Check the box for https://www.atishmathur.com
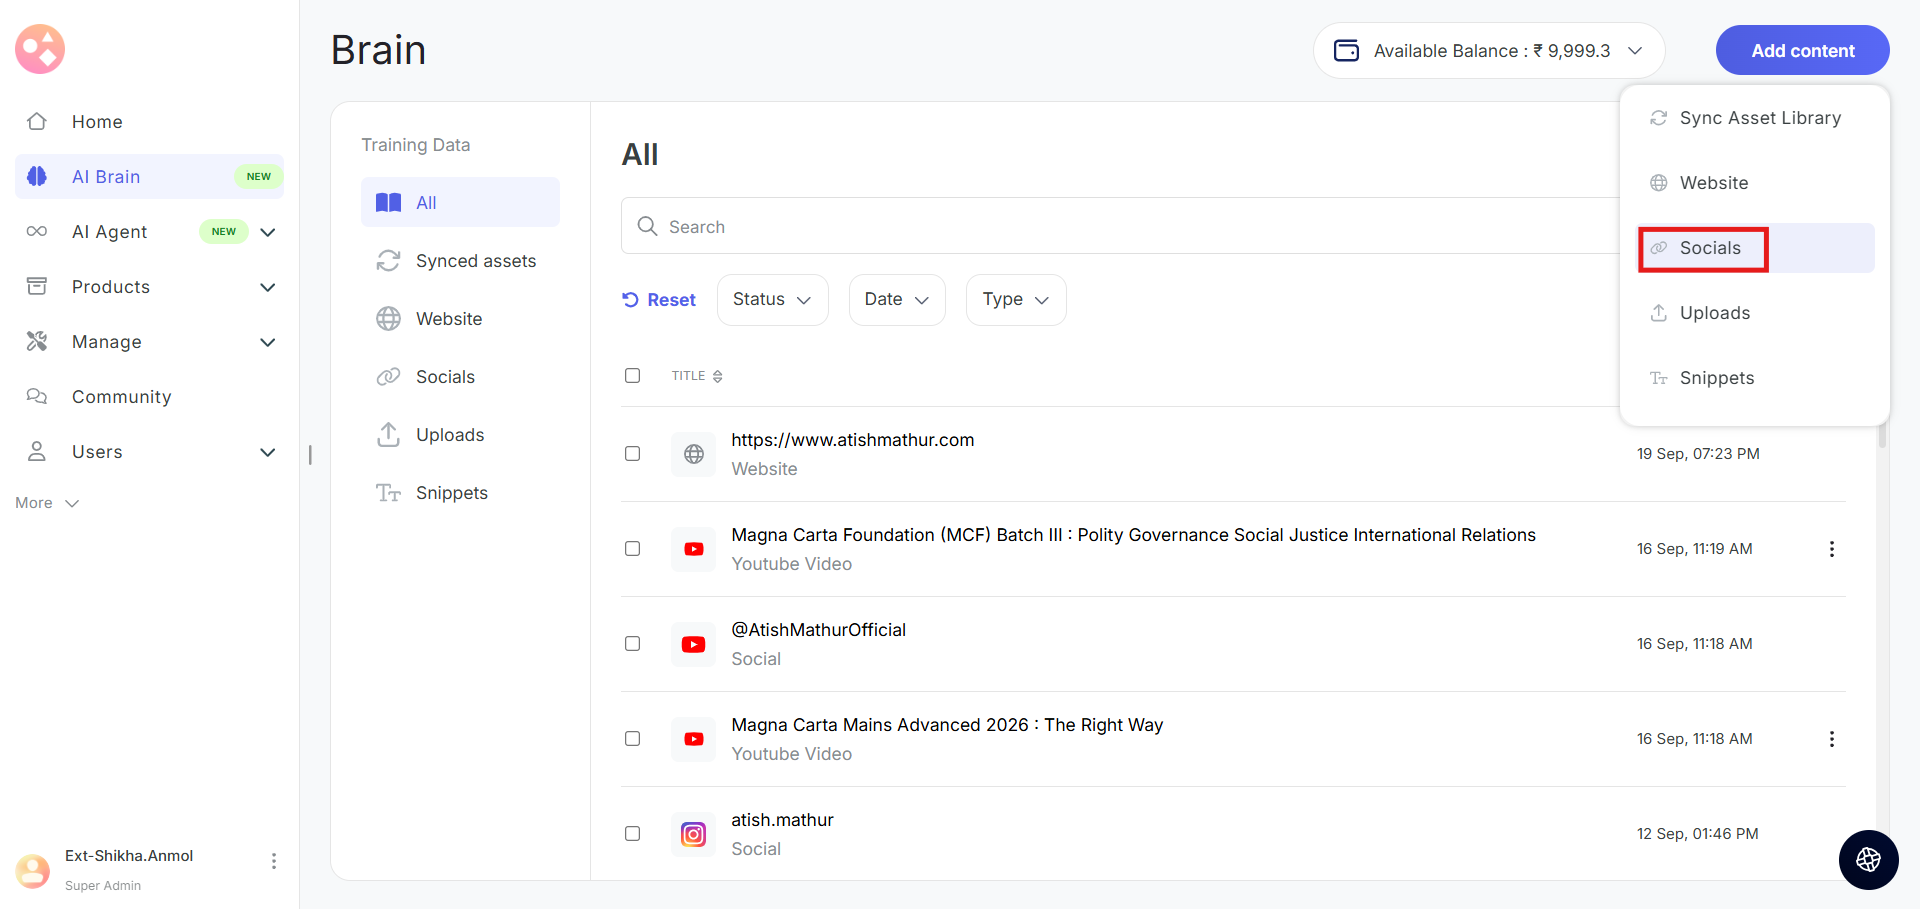 tap(632, 454)
